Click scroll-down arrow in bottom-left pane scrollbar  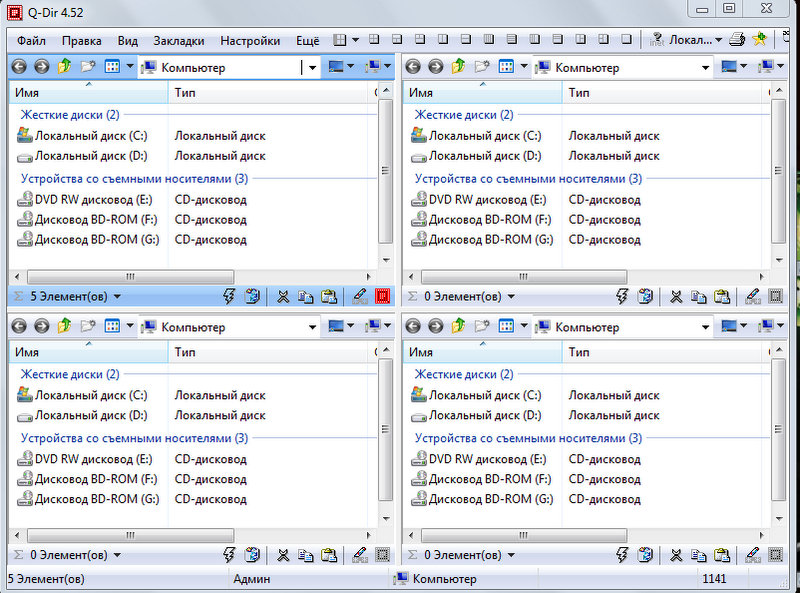pos(386,519)
